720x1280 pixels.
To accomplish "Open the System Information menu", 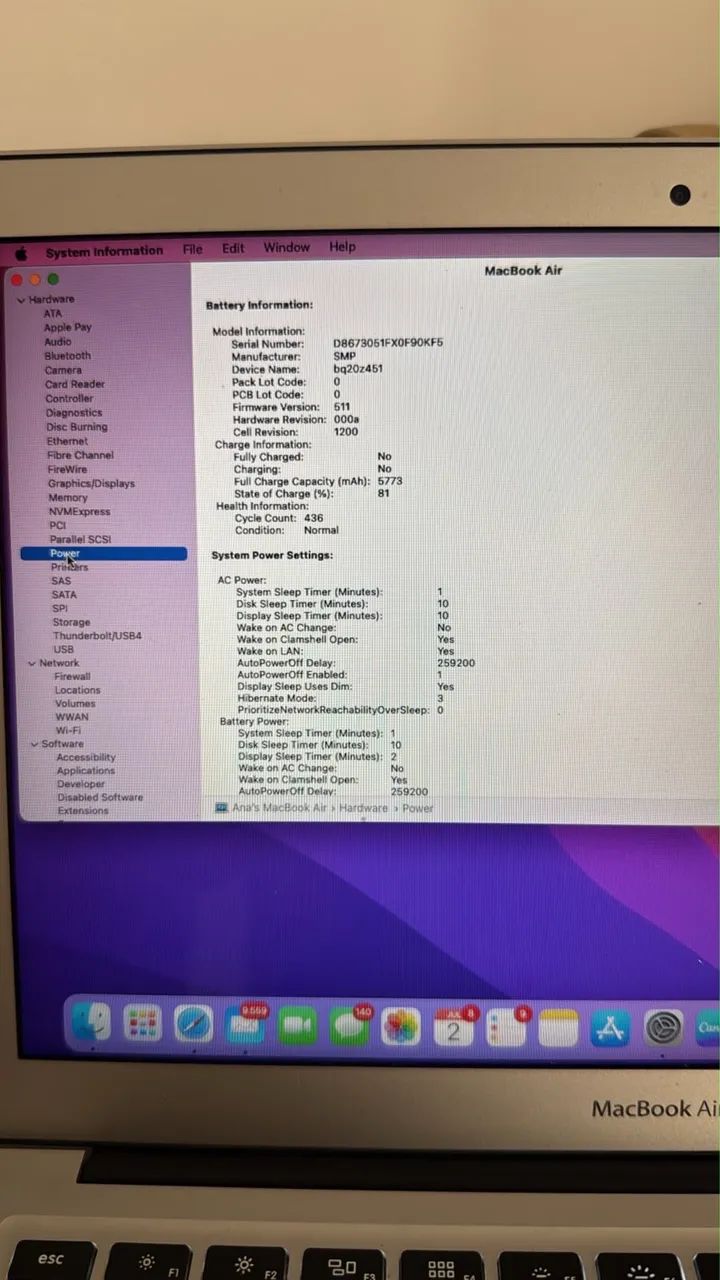I will (x=104, y=252).
